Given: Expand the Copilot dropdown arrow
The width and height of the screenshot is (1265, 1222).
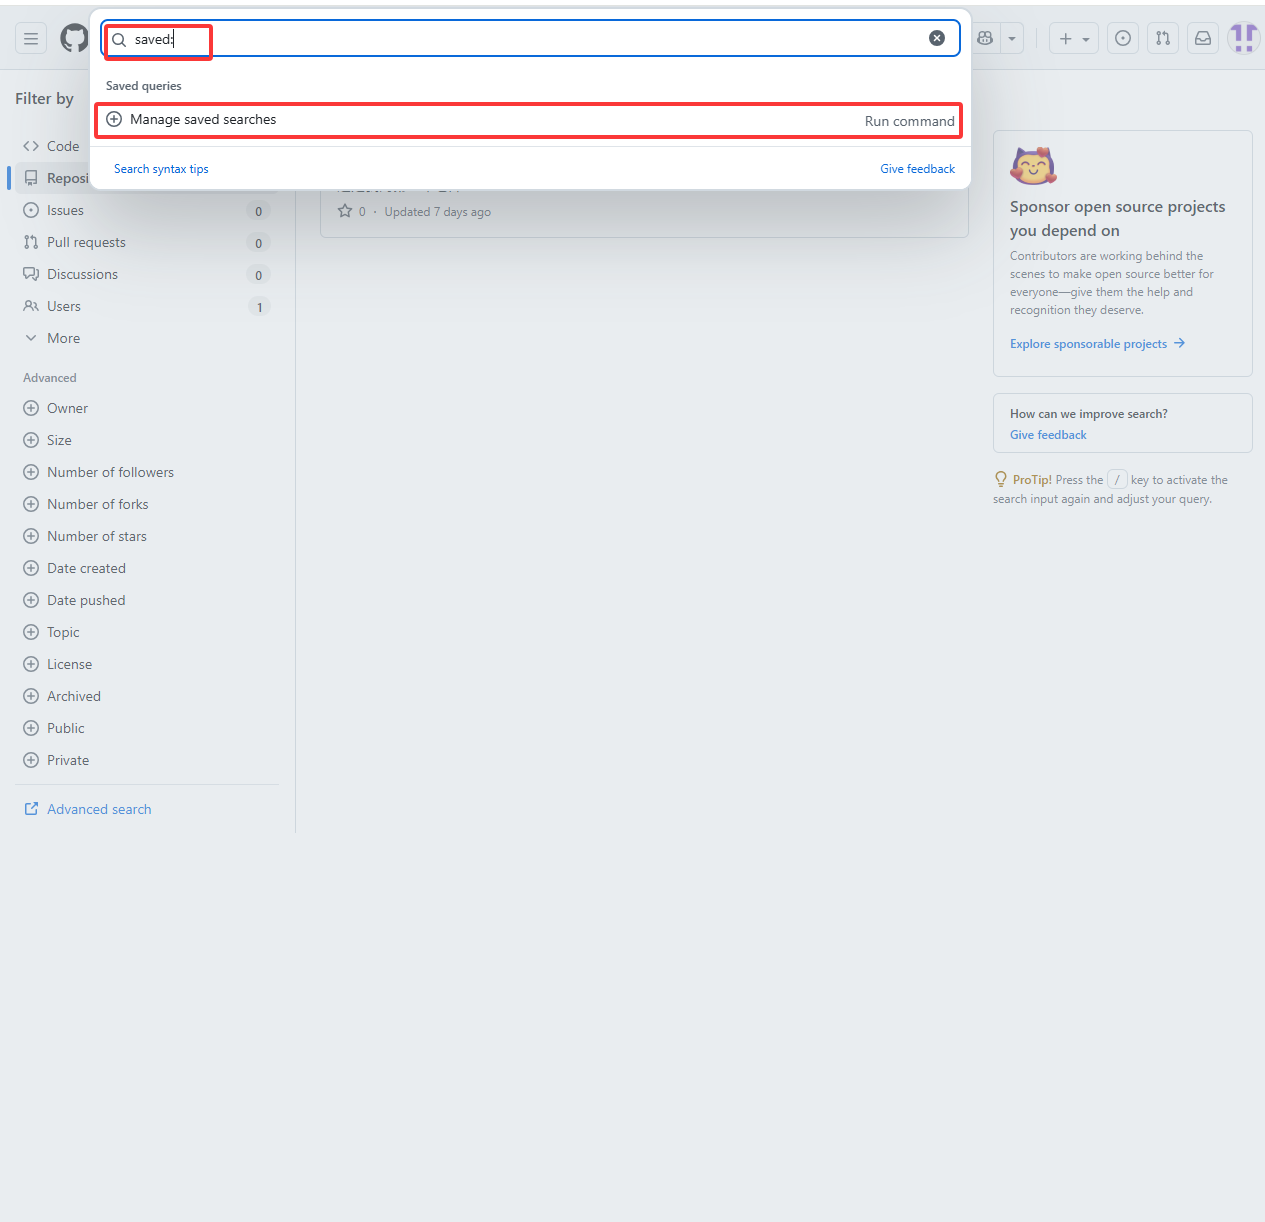Looking at the screenshot, I should pos(1012,39).
